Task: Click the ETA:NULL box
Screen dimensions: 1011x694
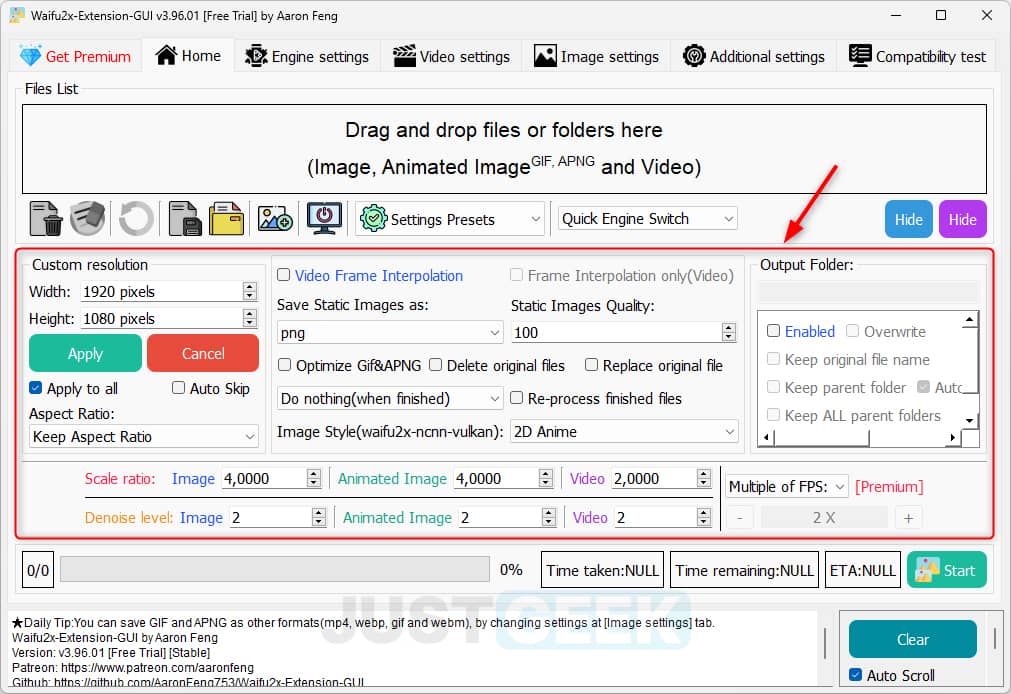Action: coord(863,570)
